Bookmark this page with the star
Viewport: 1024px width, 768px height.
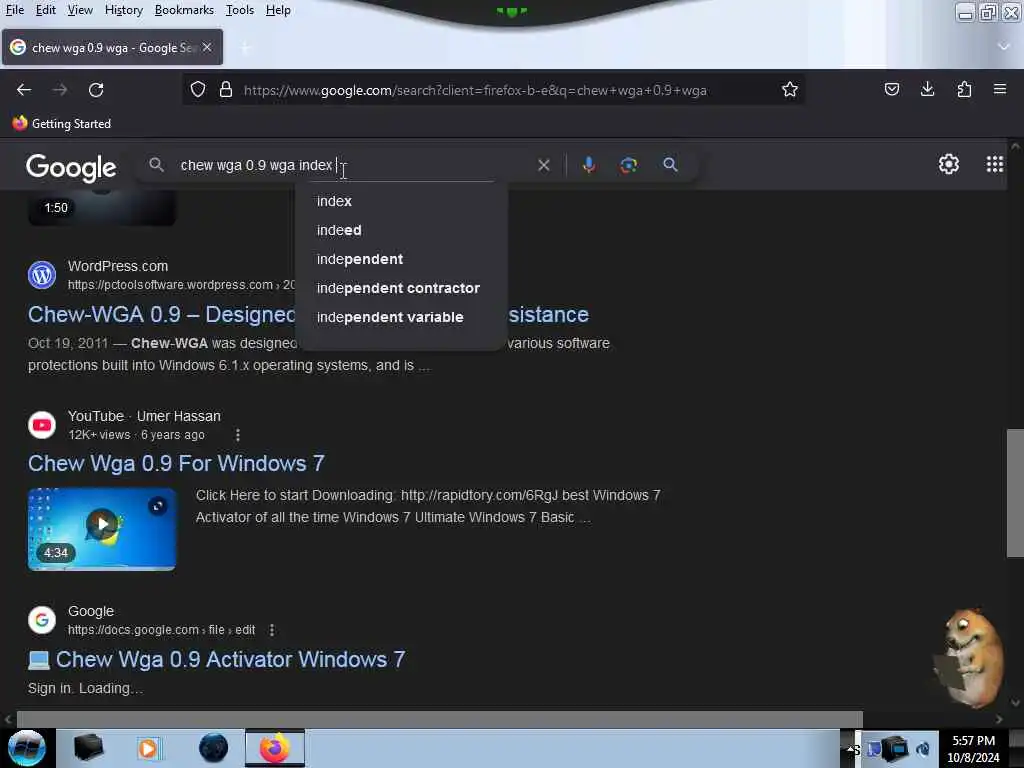click(x=790, y=89)
